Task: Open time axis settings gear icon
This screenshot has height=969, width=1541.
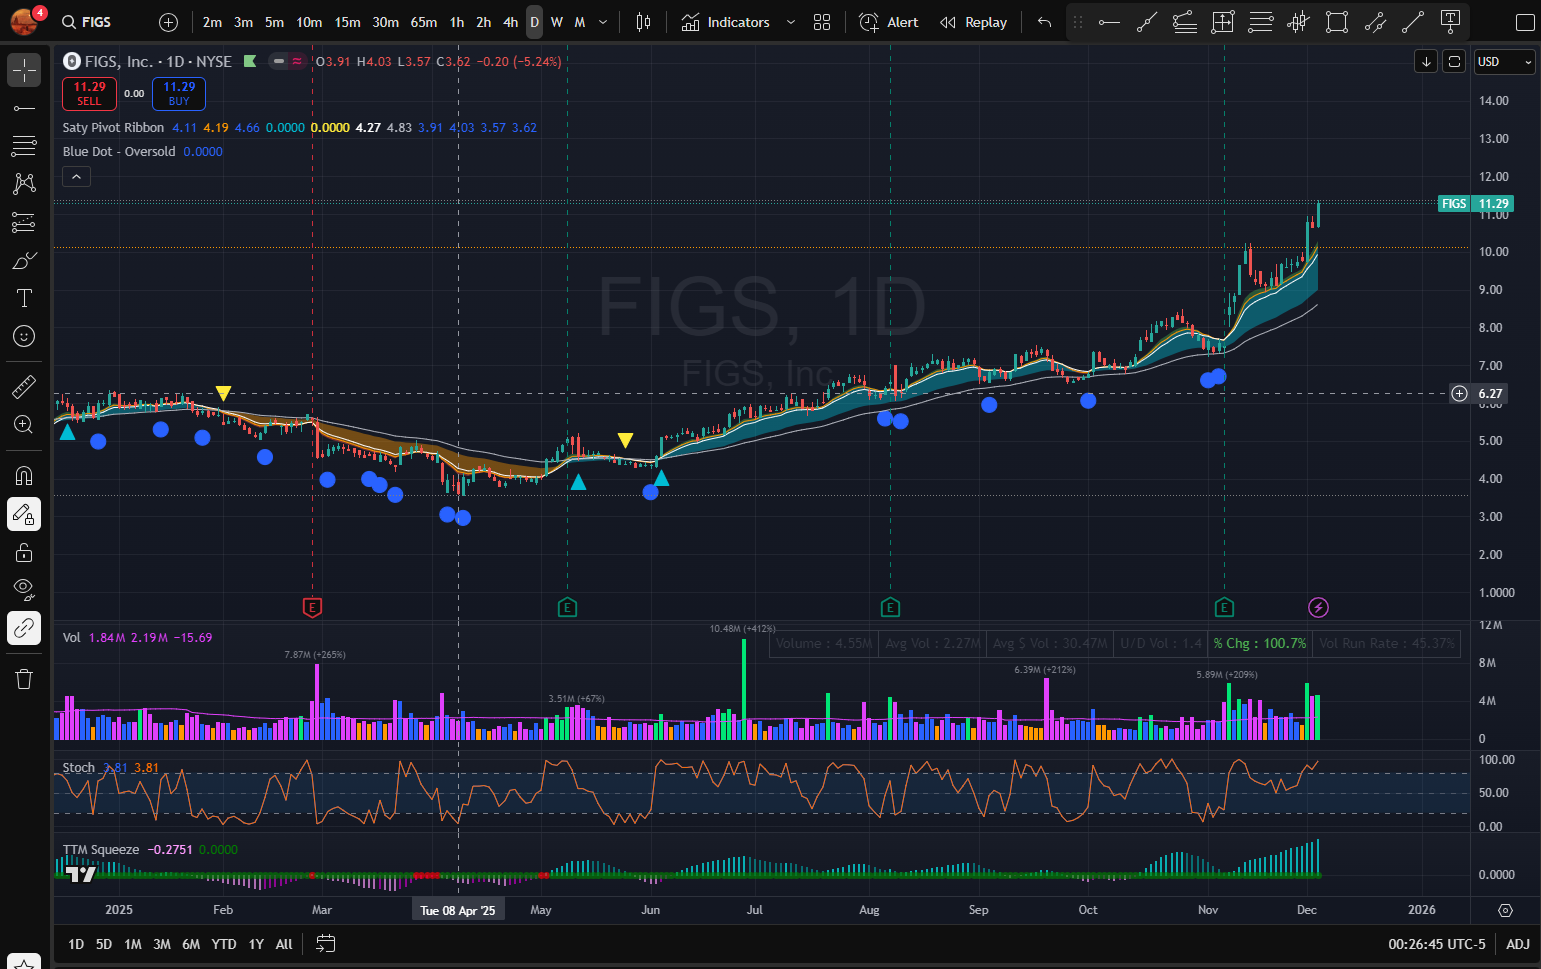Action: pyautogui.click(x=1505, y=910)
